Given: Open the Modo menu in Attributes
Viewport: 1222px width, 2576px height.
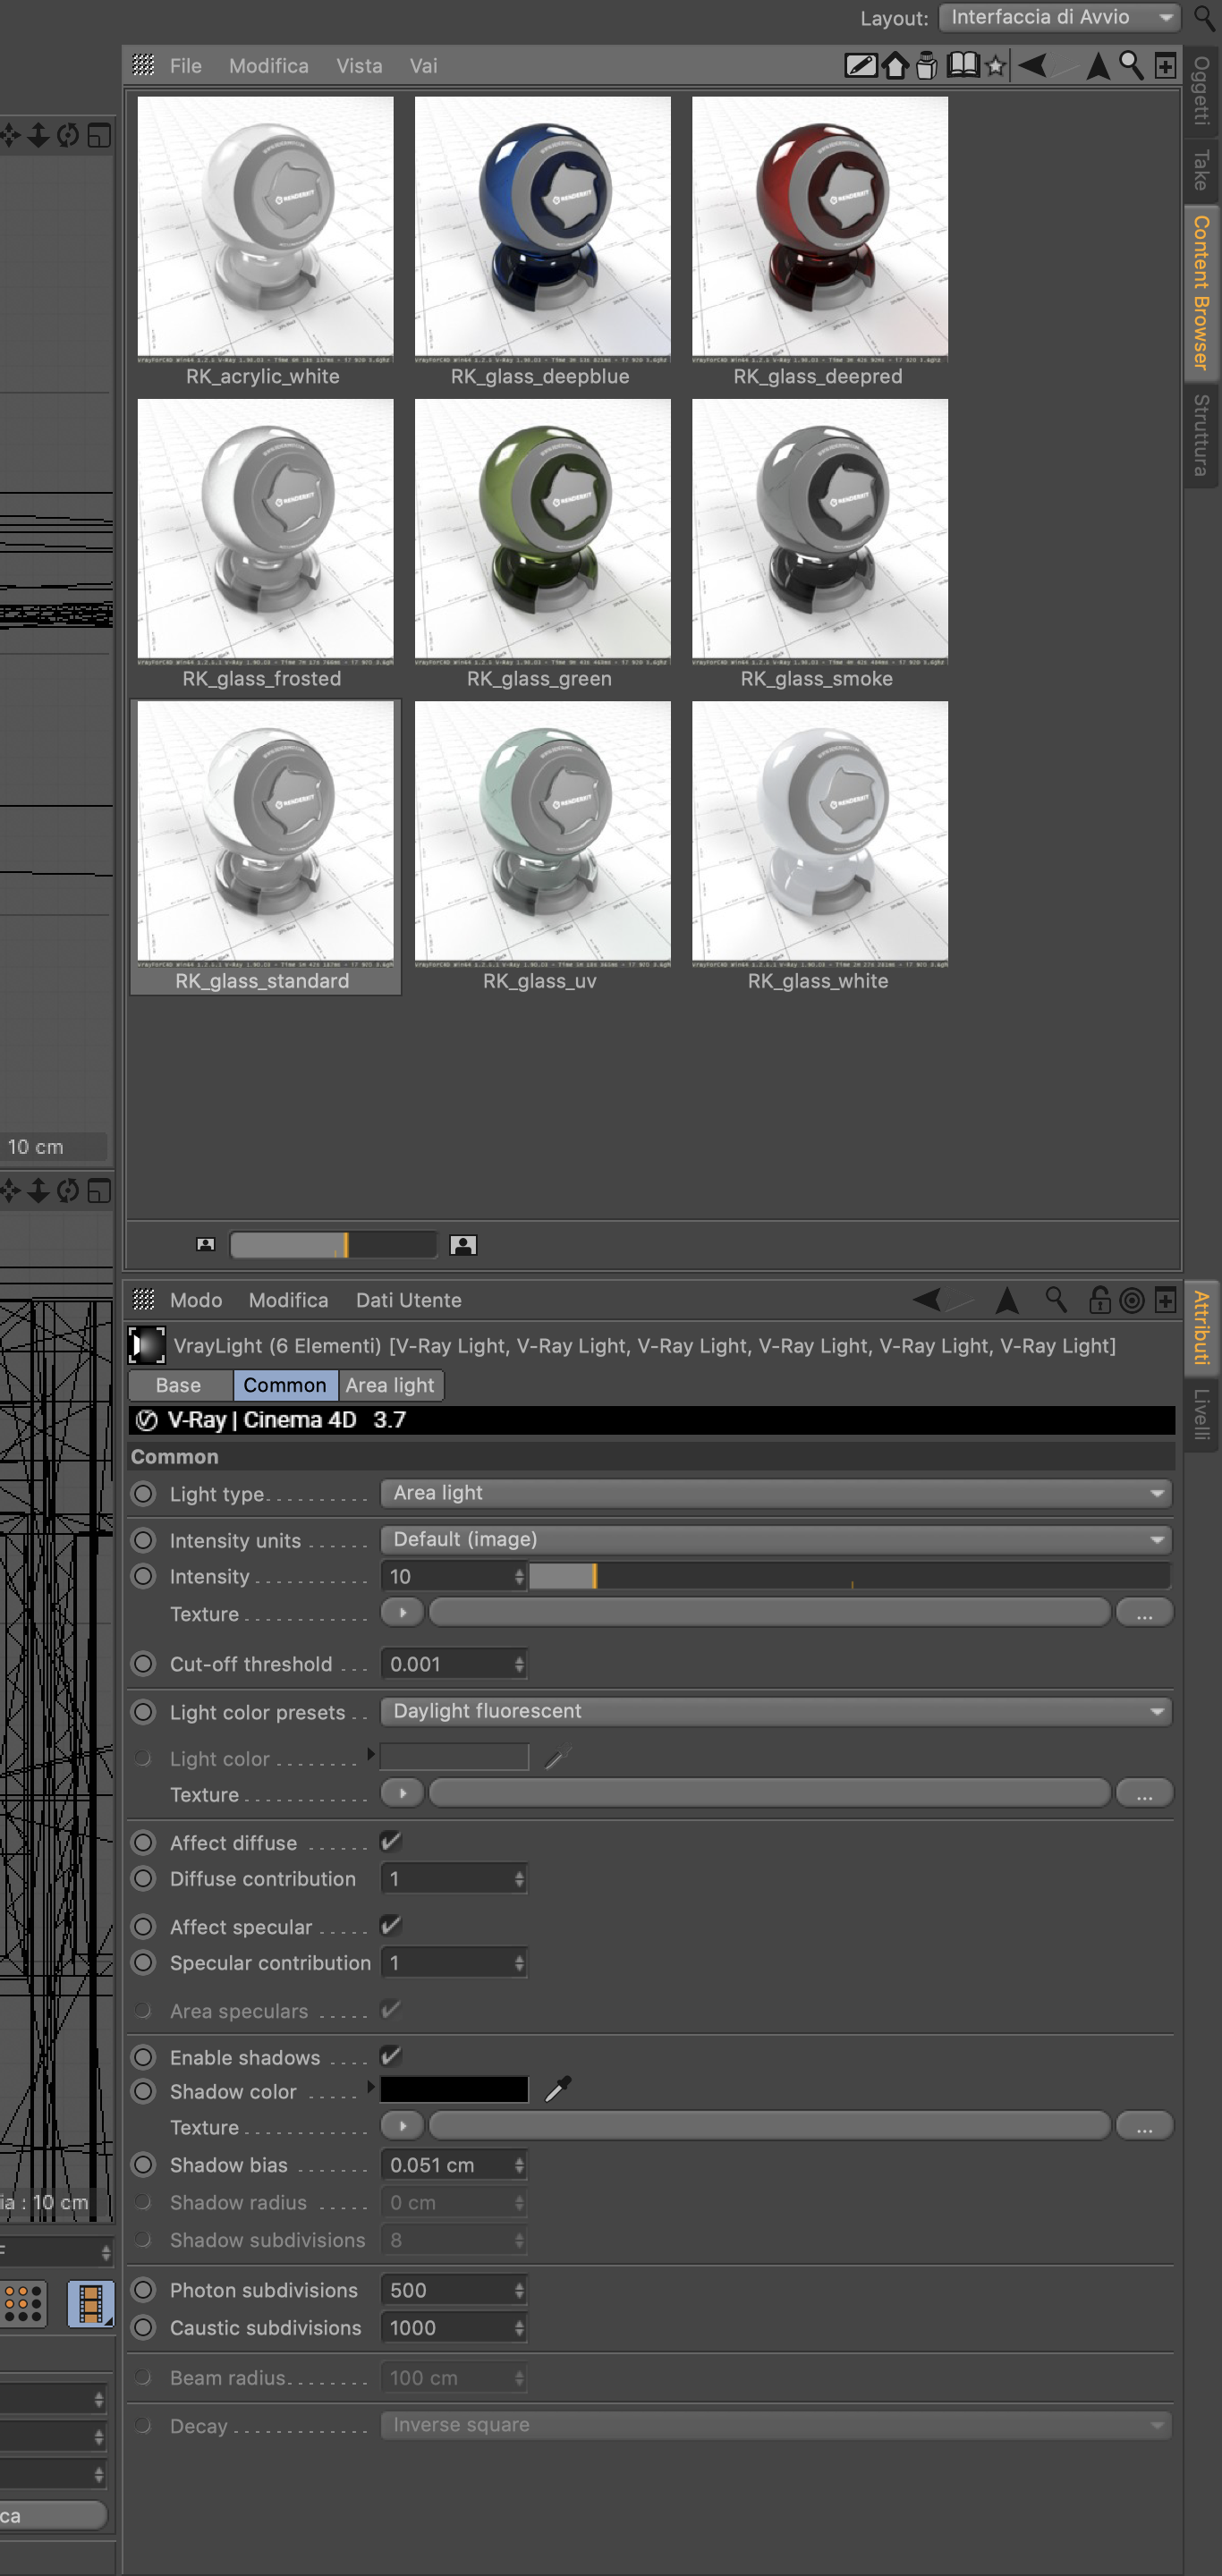Looking at the screenshot, I should pos(196,1300).
